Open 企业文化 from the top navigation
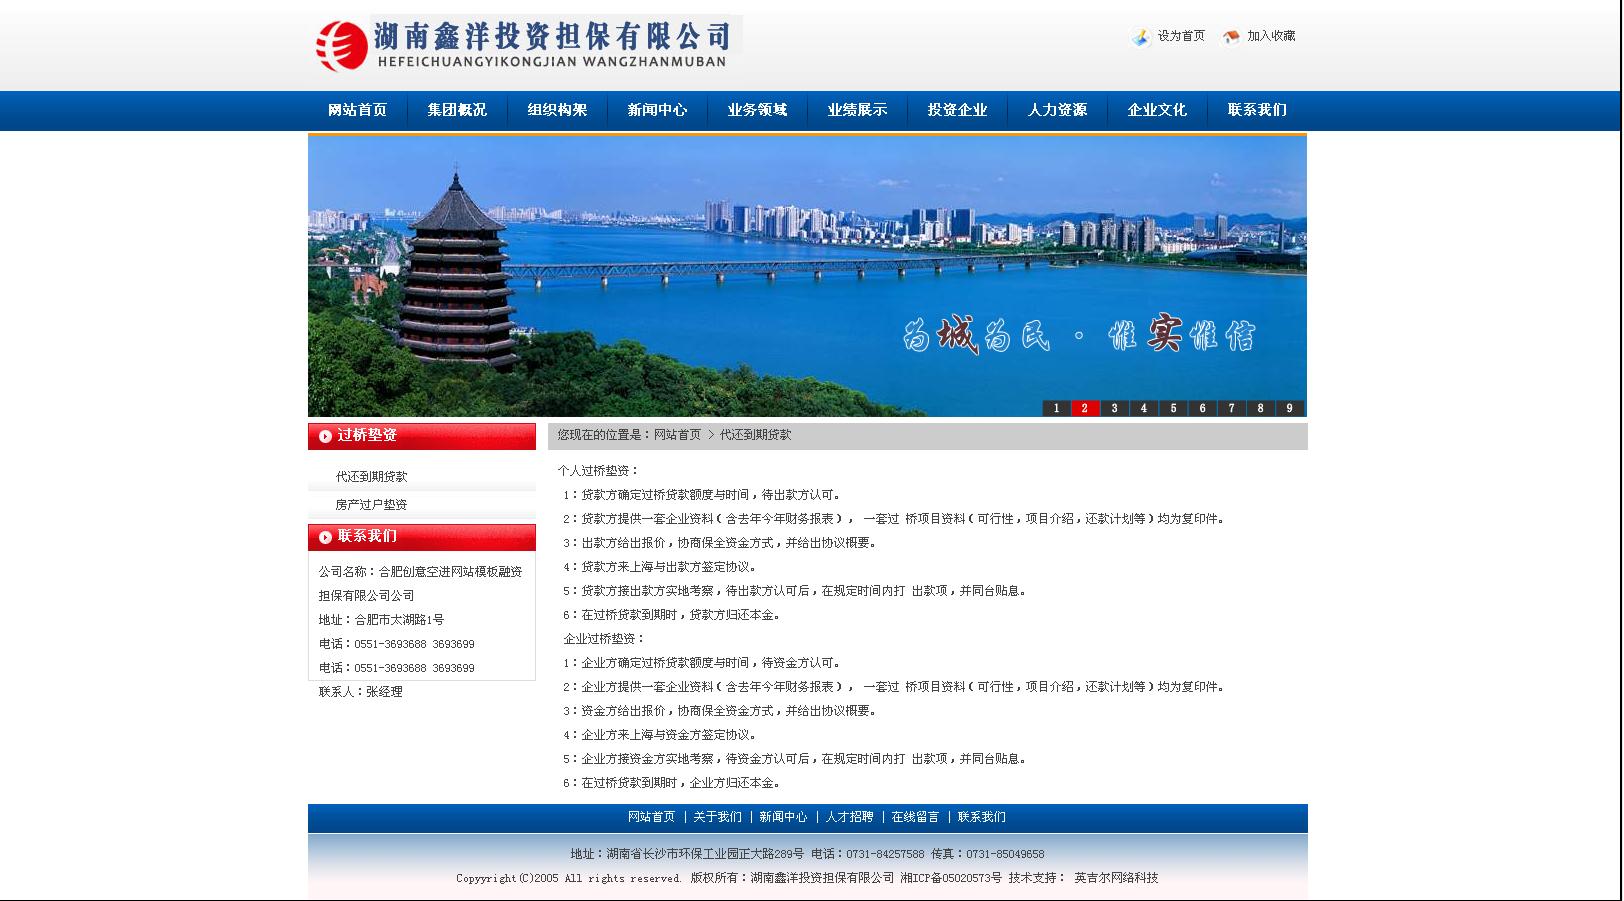Viewport: 1624px width, 901px height. point(1157,110)
